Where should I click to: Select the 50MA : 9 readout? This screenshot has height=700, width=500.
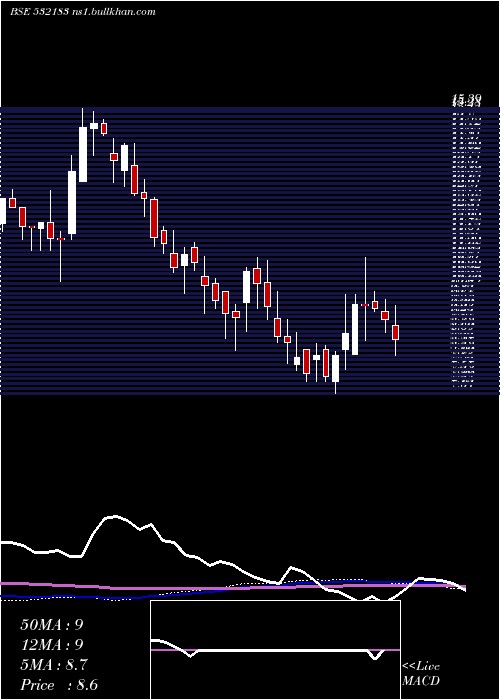click(52, 625)
